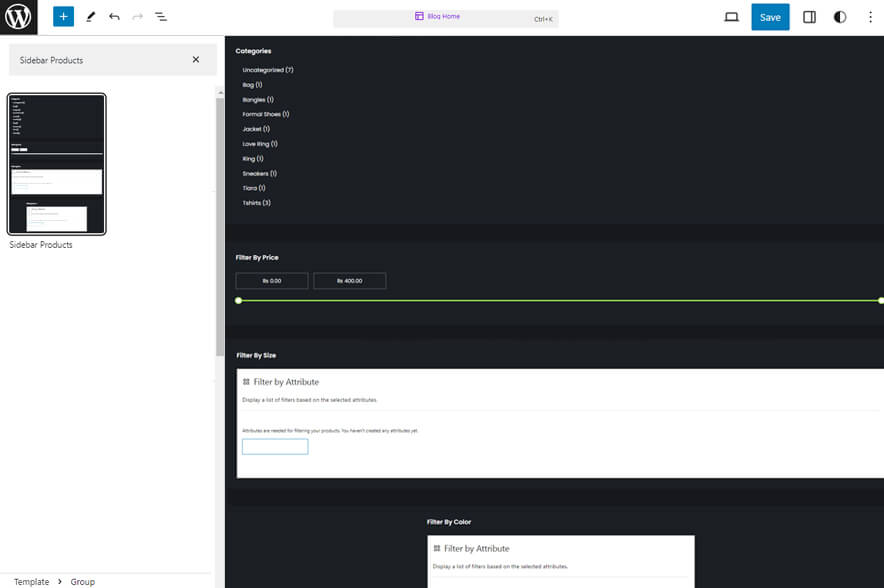
Task: Close the Sidebar Products search panel
Action: pos(196,60)
